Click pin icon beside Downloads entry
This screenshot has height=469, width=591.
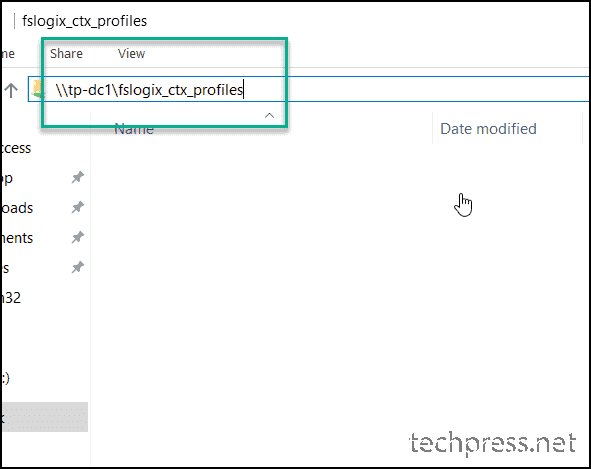point(78,207)
